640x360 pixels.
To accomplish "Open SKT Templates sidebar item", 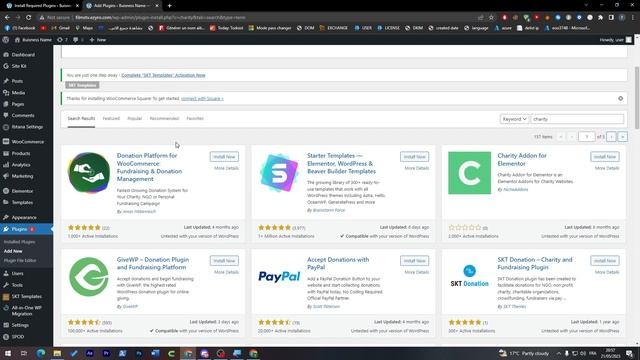I will 26,296.
